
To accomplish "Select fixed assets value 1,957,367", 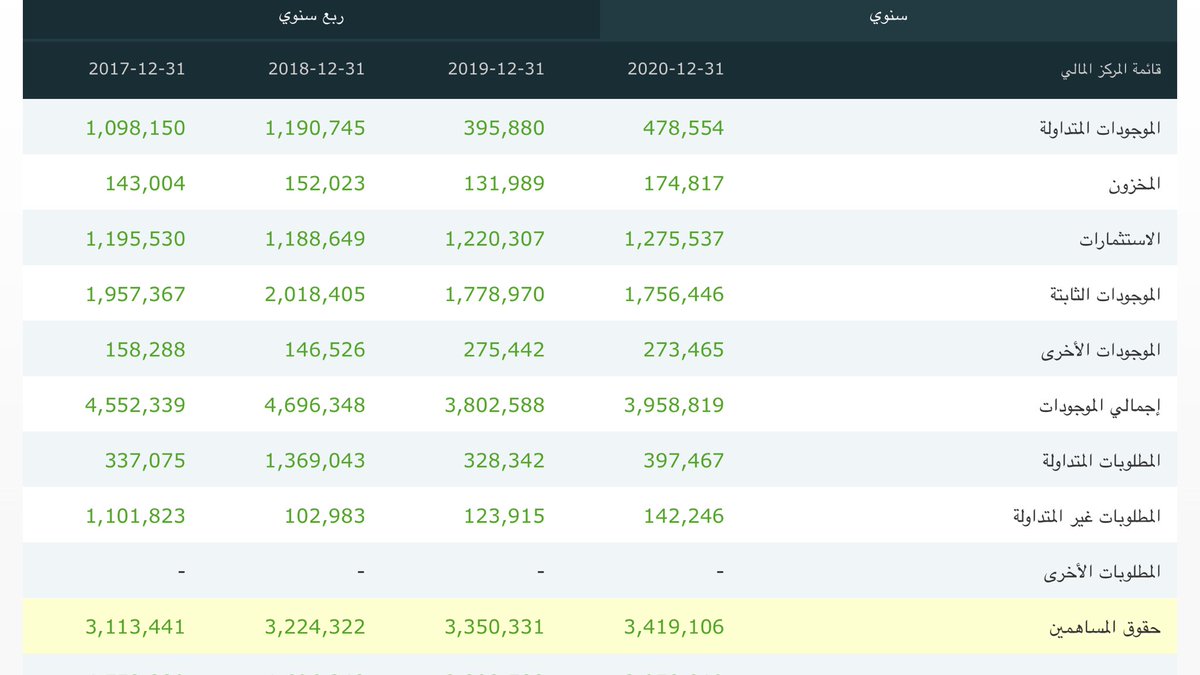I will pos(136,295).
